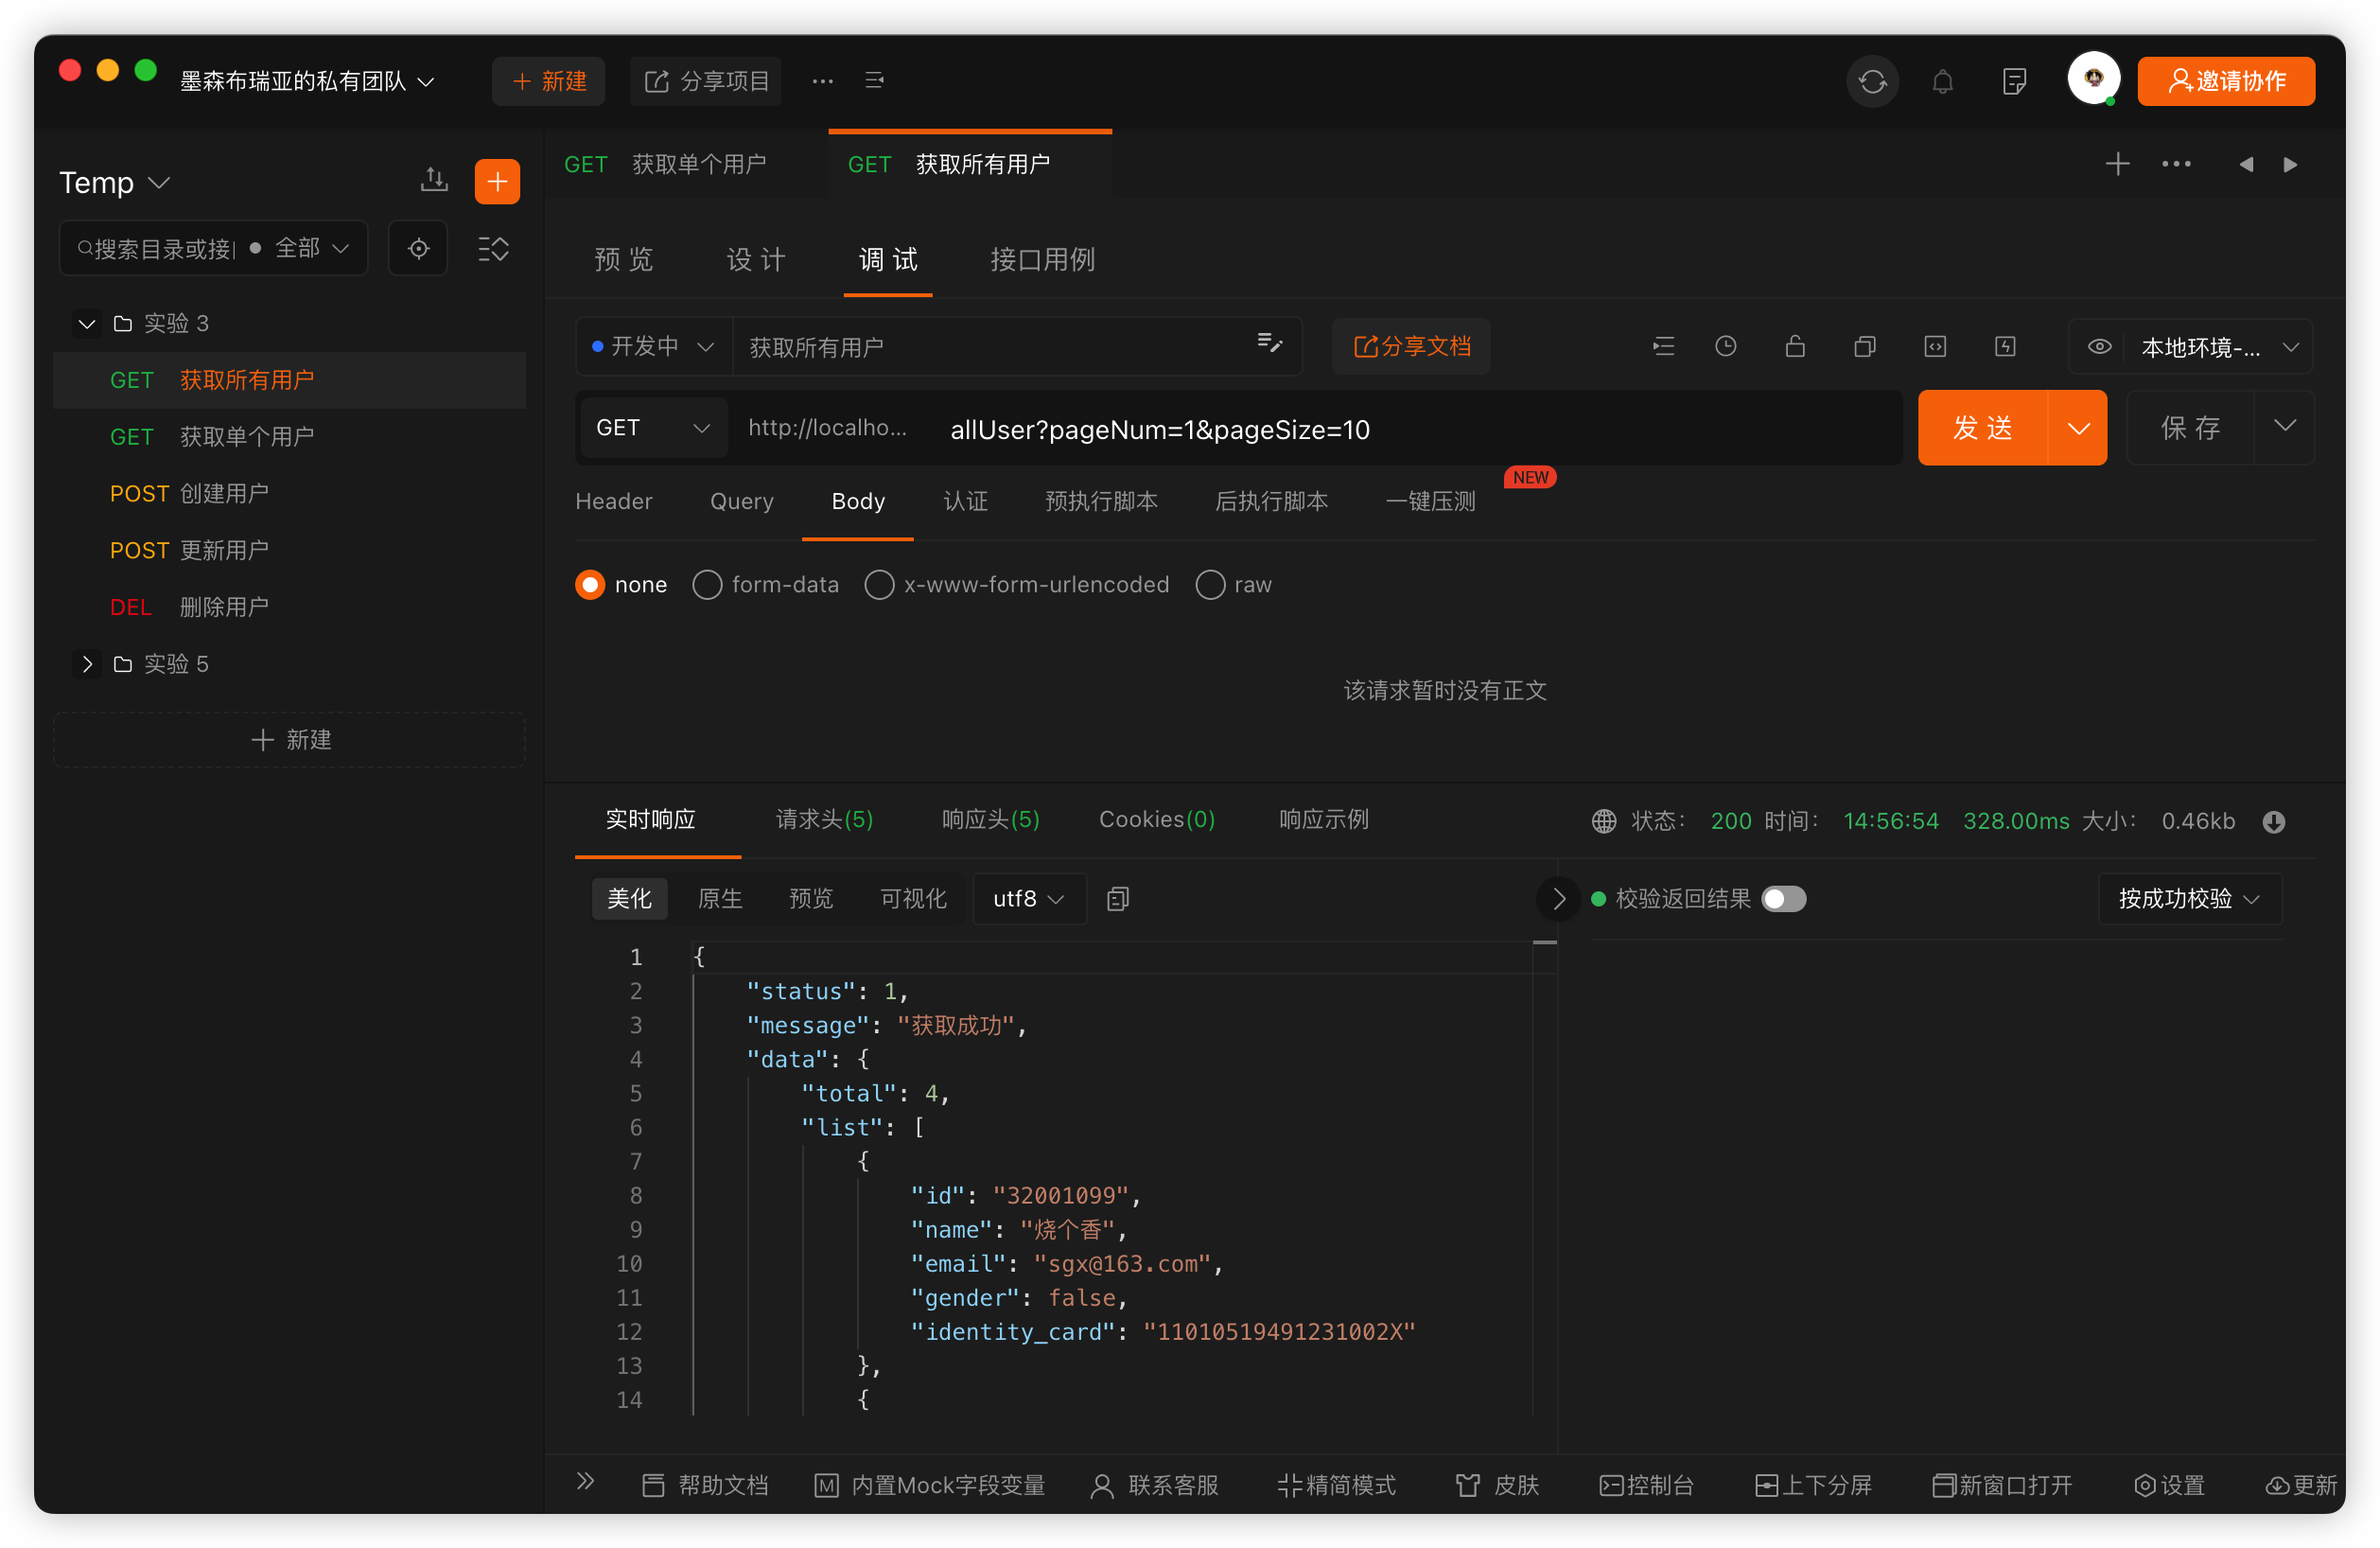The width and height of the screenshot is (2380, 1548).
Task: Click the duplicate copy icon in toolbar
Action: click(1864, 346)
